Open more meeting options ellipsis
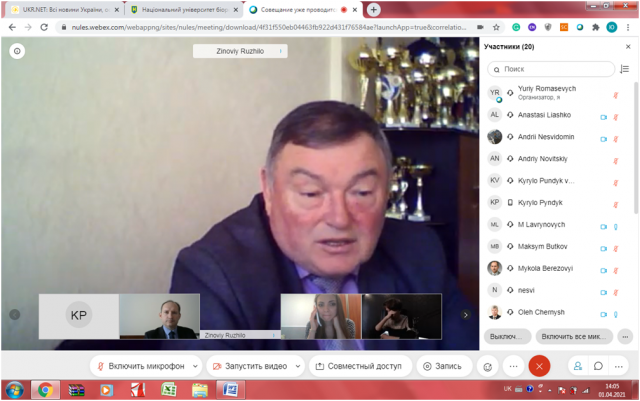This screenshot has width=640, height=401. (x=513, y=366)
